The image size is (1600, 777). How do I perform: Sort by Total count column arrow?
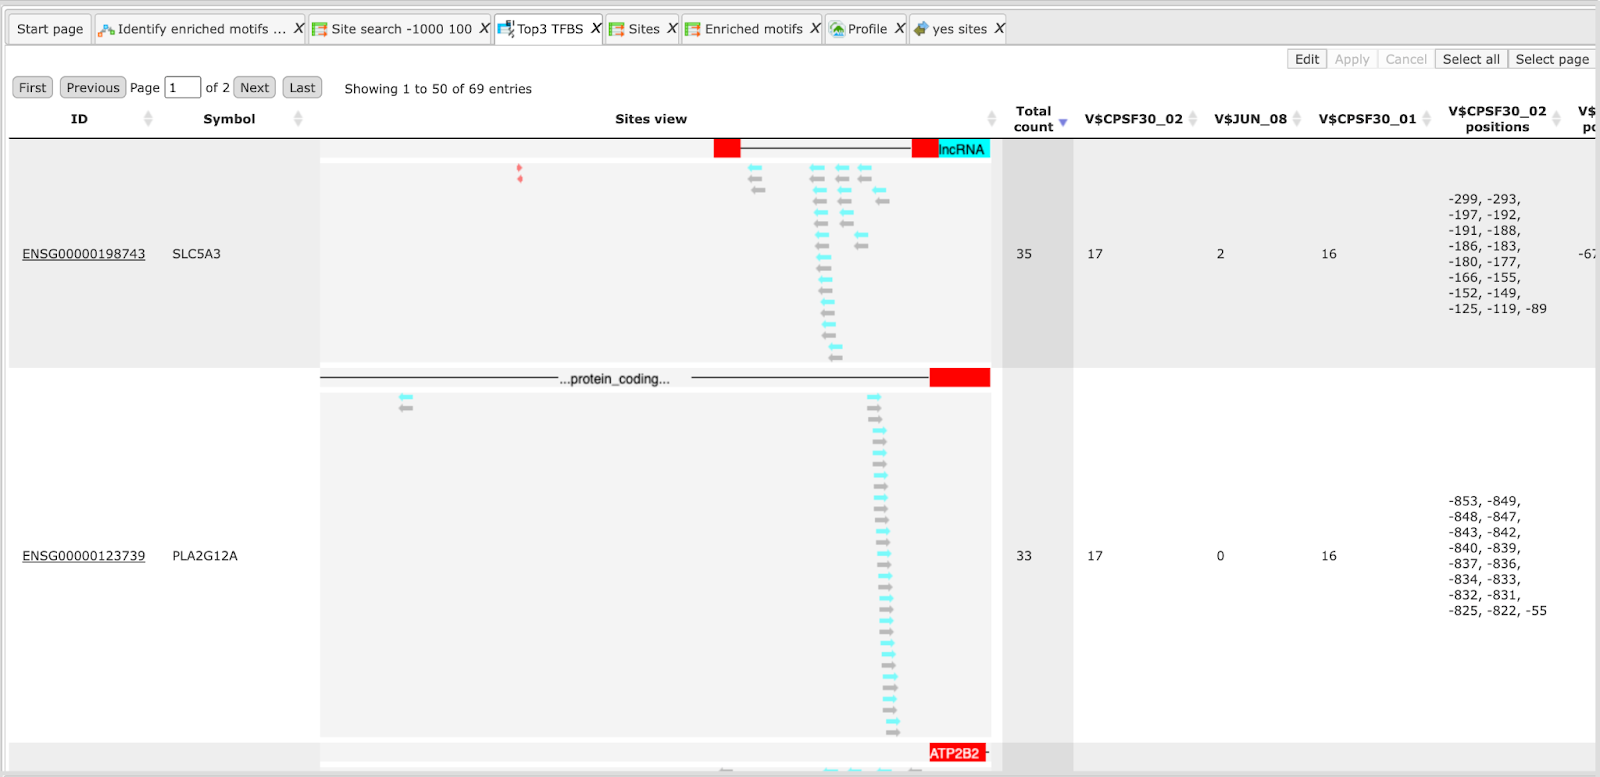(x=1063, y=122)
